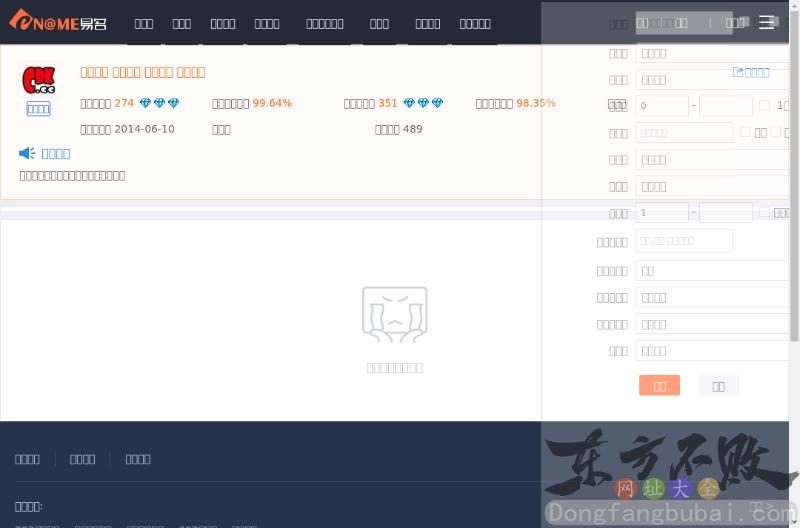Viewport: 800px width, 528px height.
Task: Click the blue badge under CDK.cc logo
Action: (x=38, y=109)
